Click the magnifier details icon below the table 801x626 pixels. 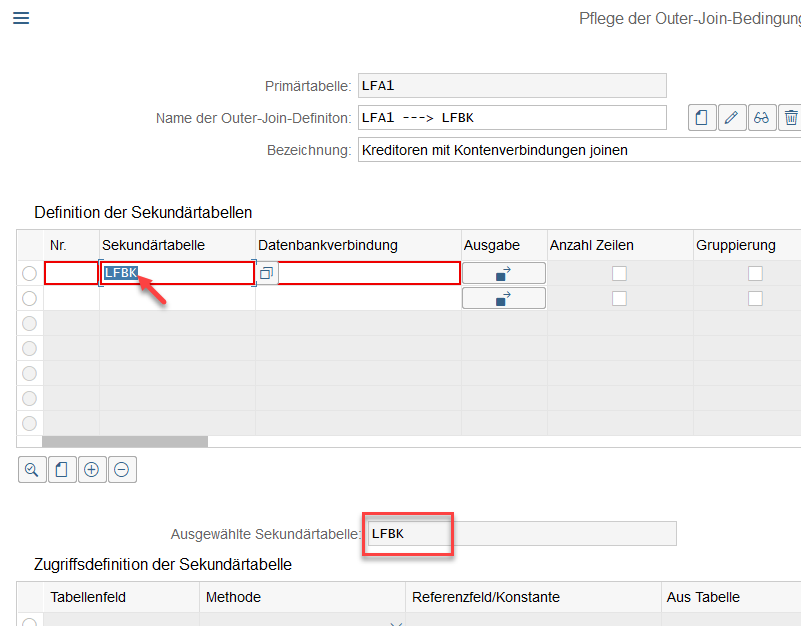[x=32, y=469]
